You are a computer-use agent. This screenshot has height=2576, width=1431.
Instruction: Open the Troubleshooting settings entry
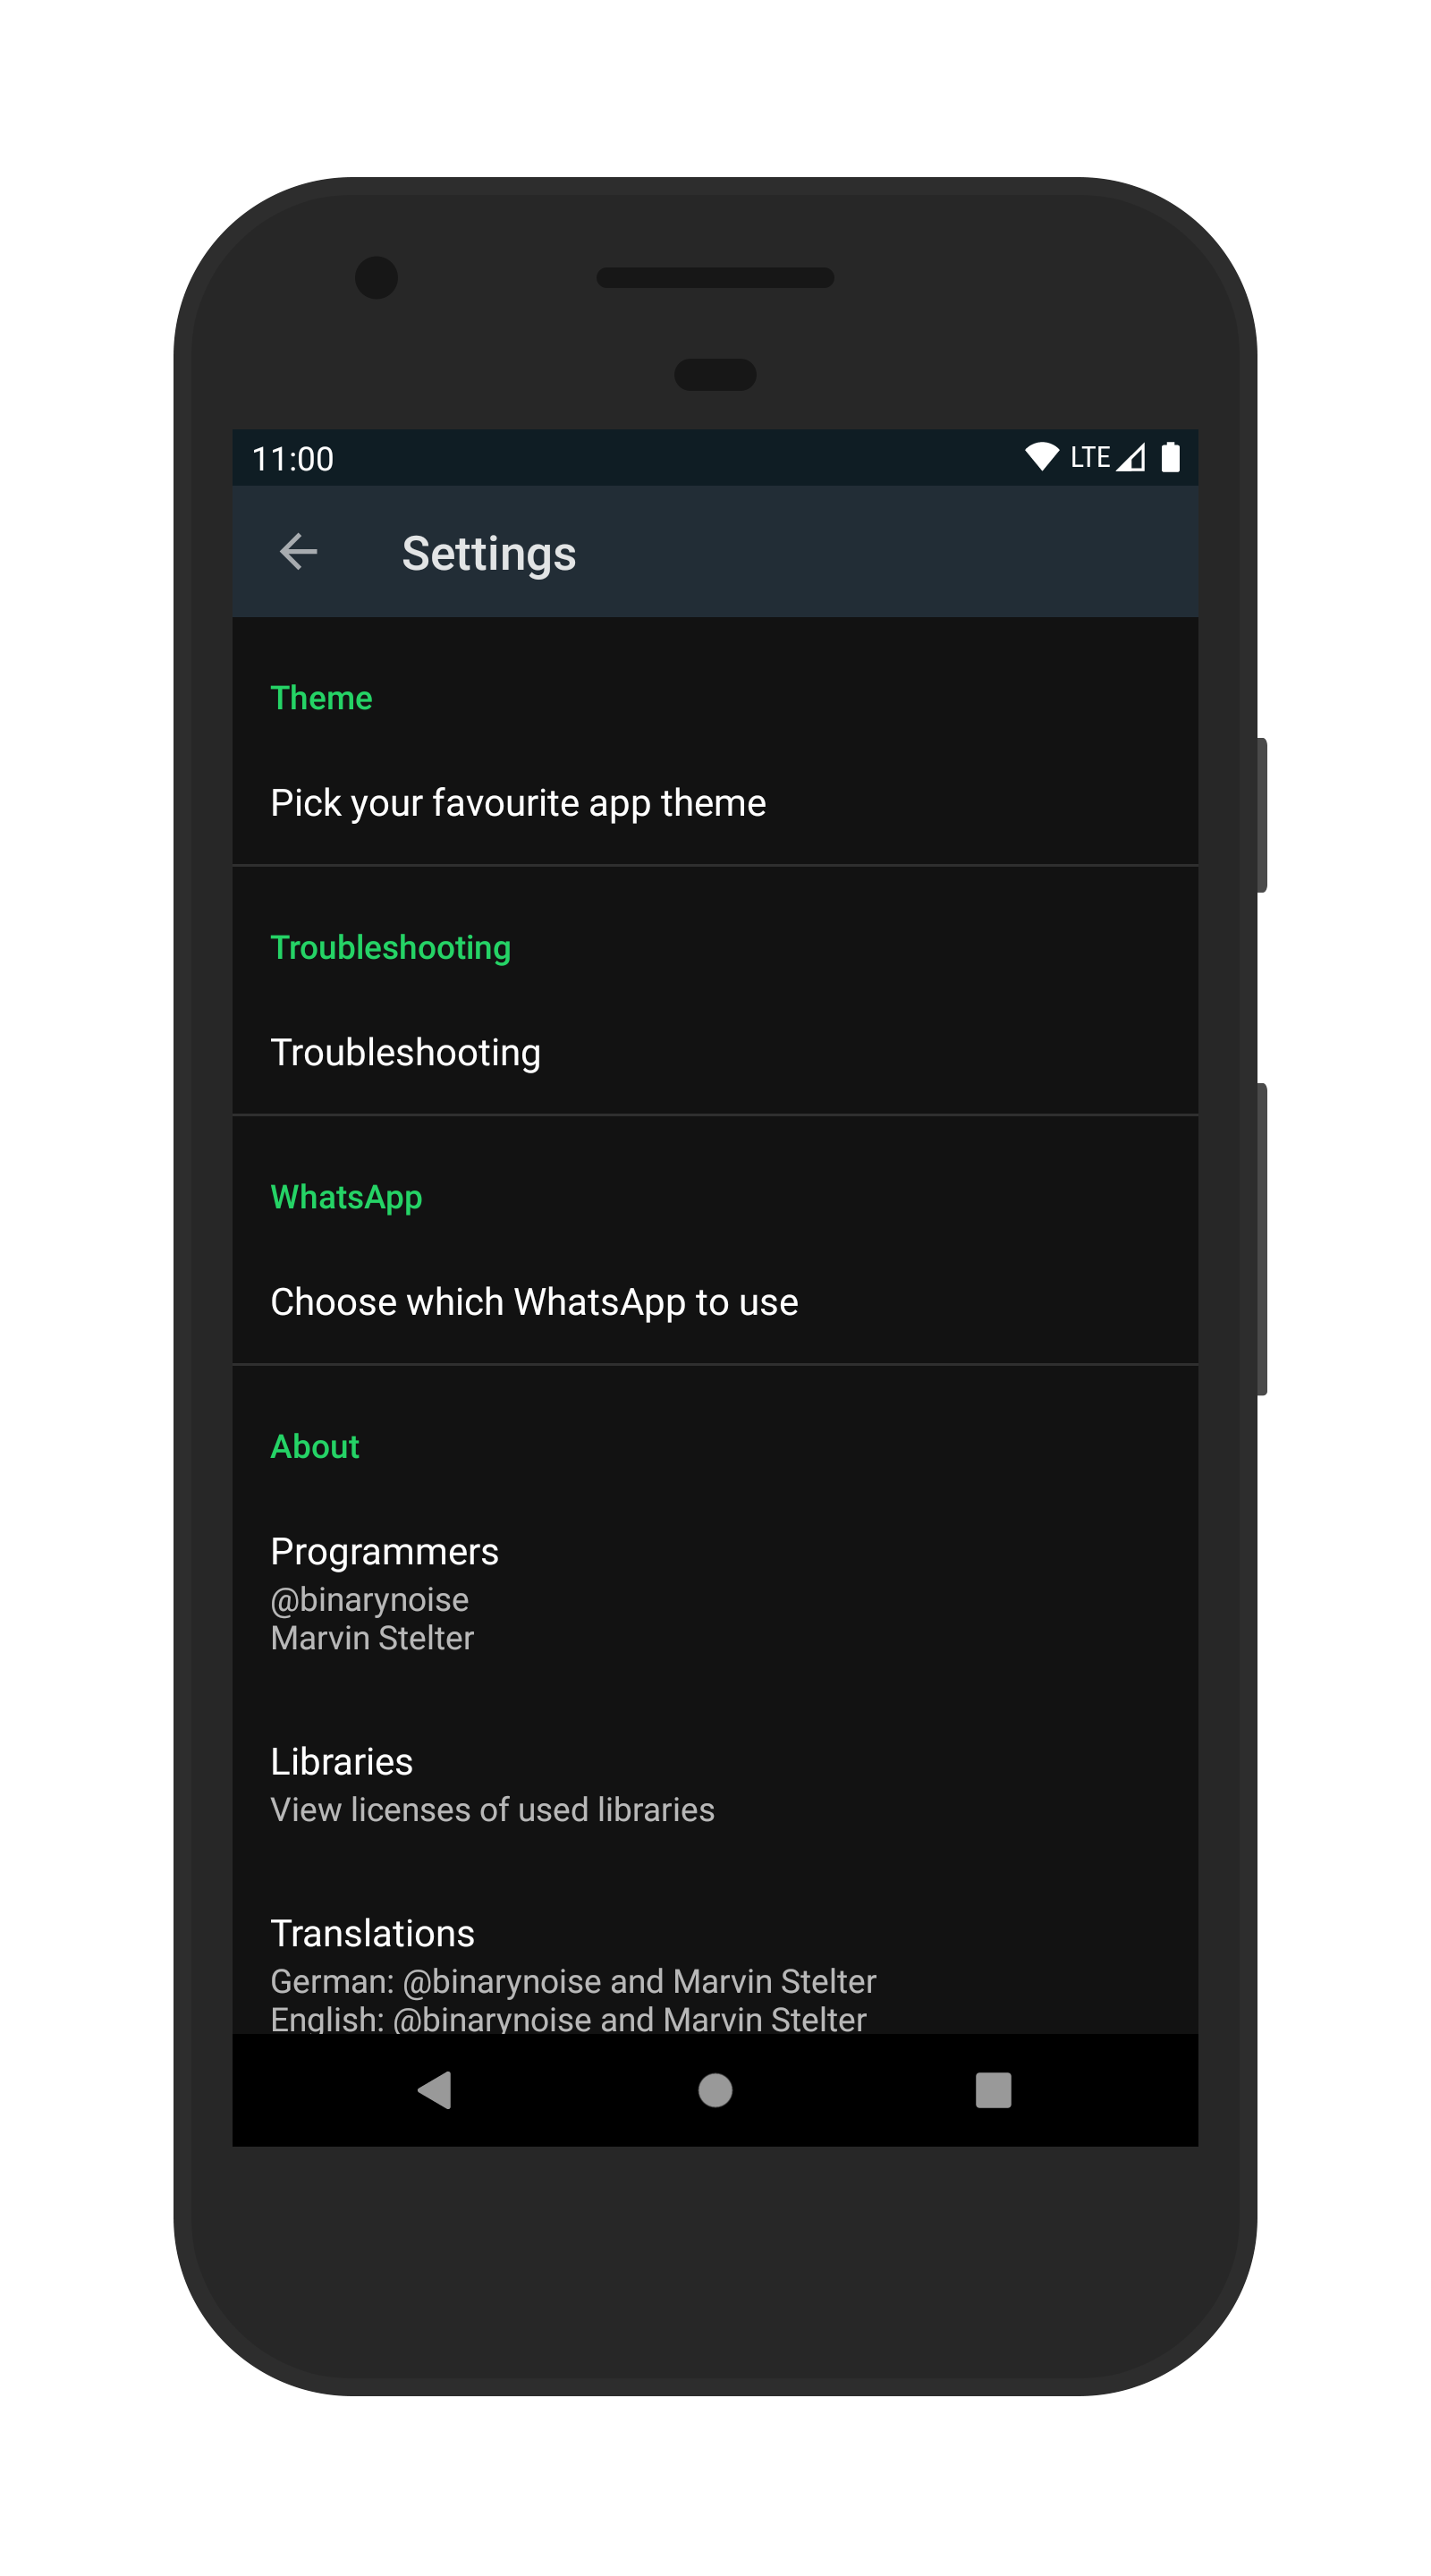[715, 1052]
